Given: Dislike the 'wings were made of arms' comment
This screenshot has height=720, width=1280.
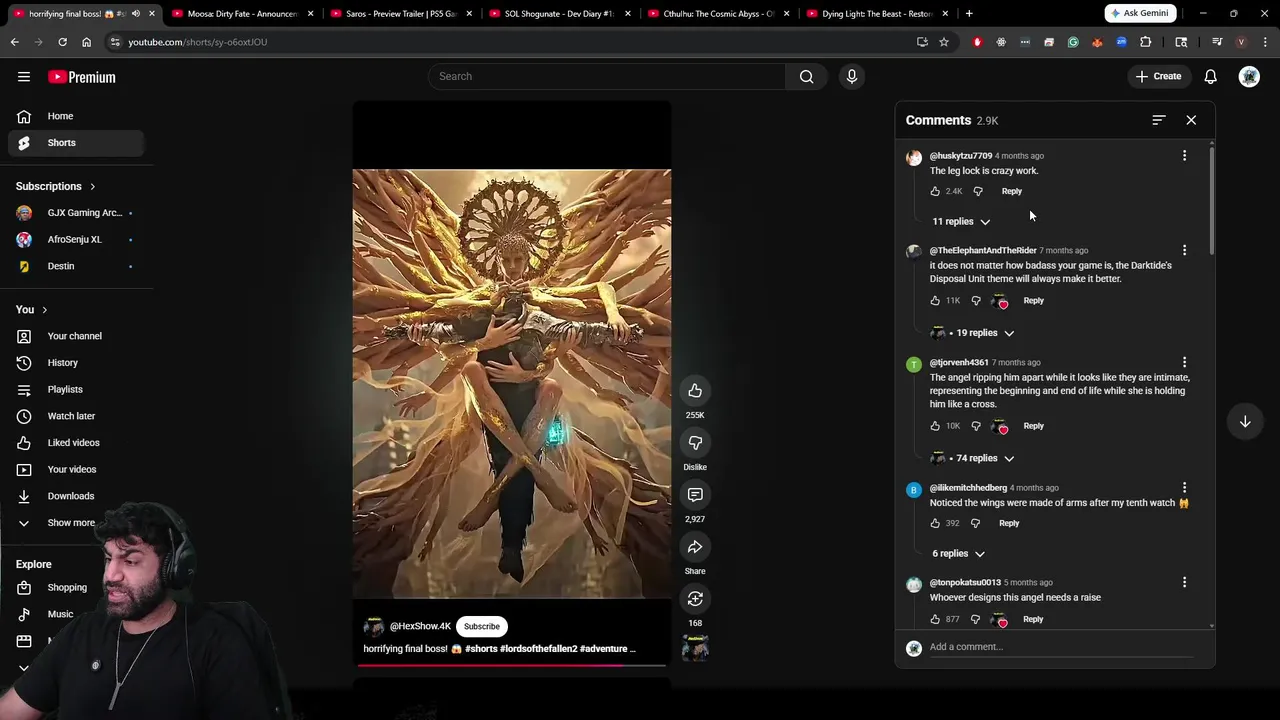Looking at the screenshot, I should 975,523.
